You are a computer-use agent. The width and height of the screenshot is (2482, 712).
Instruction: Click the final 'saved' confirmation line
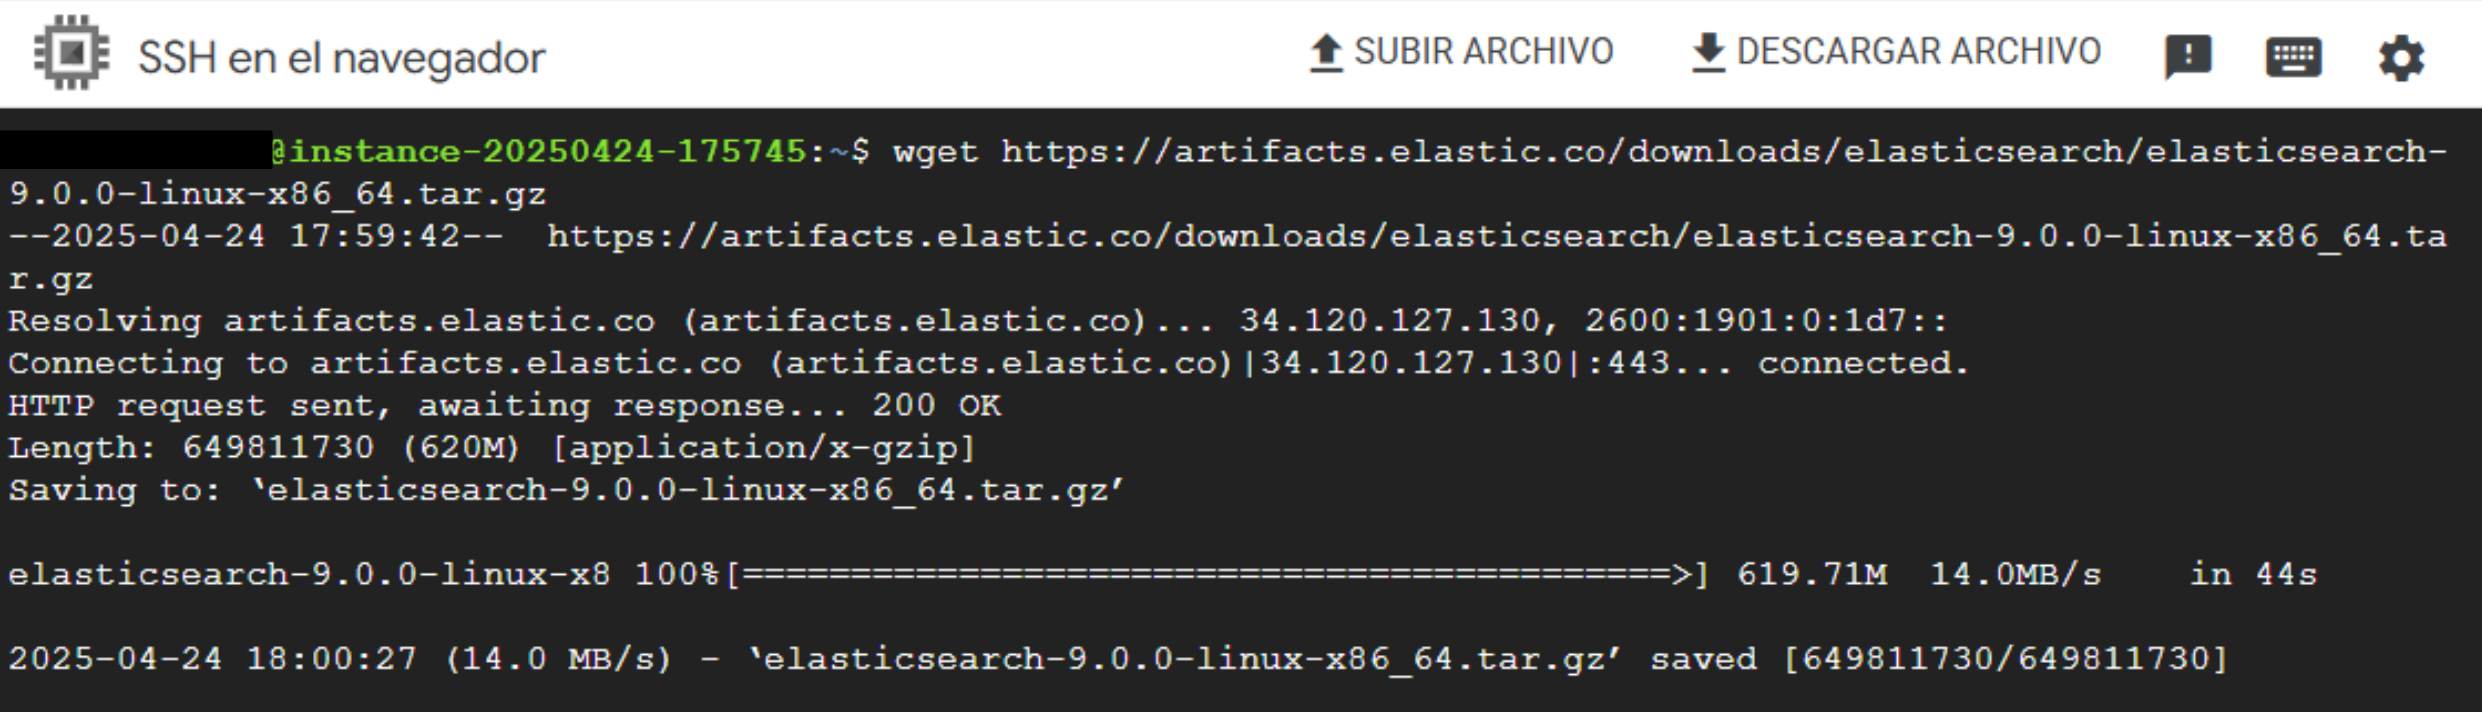(x=1118, y=659)
